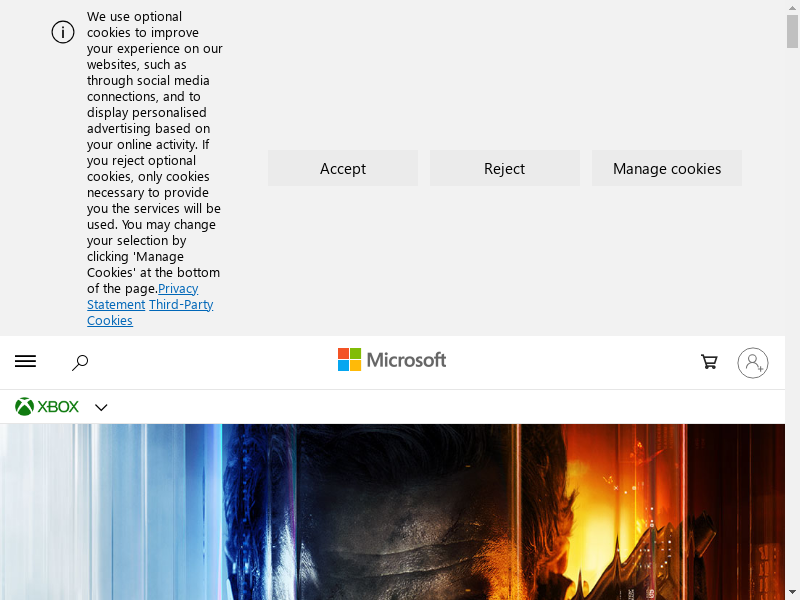Click the scrollbar down arrow
The image size is (800, 600).
(x=792, y=592)
